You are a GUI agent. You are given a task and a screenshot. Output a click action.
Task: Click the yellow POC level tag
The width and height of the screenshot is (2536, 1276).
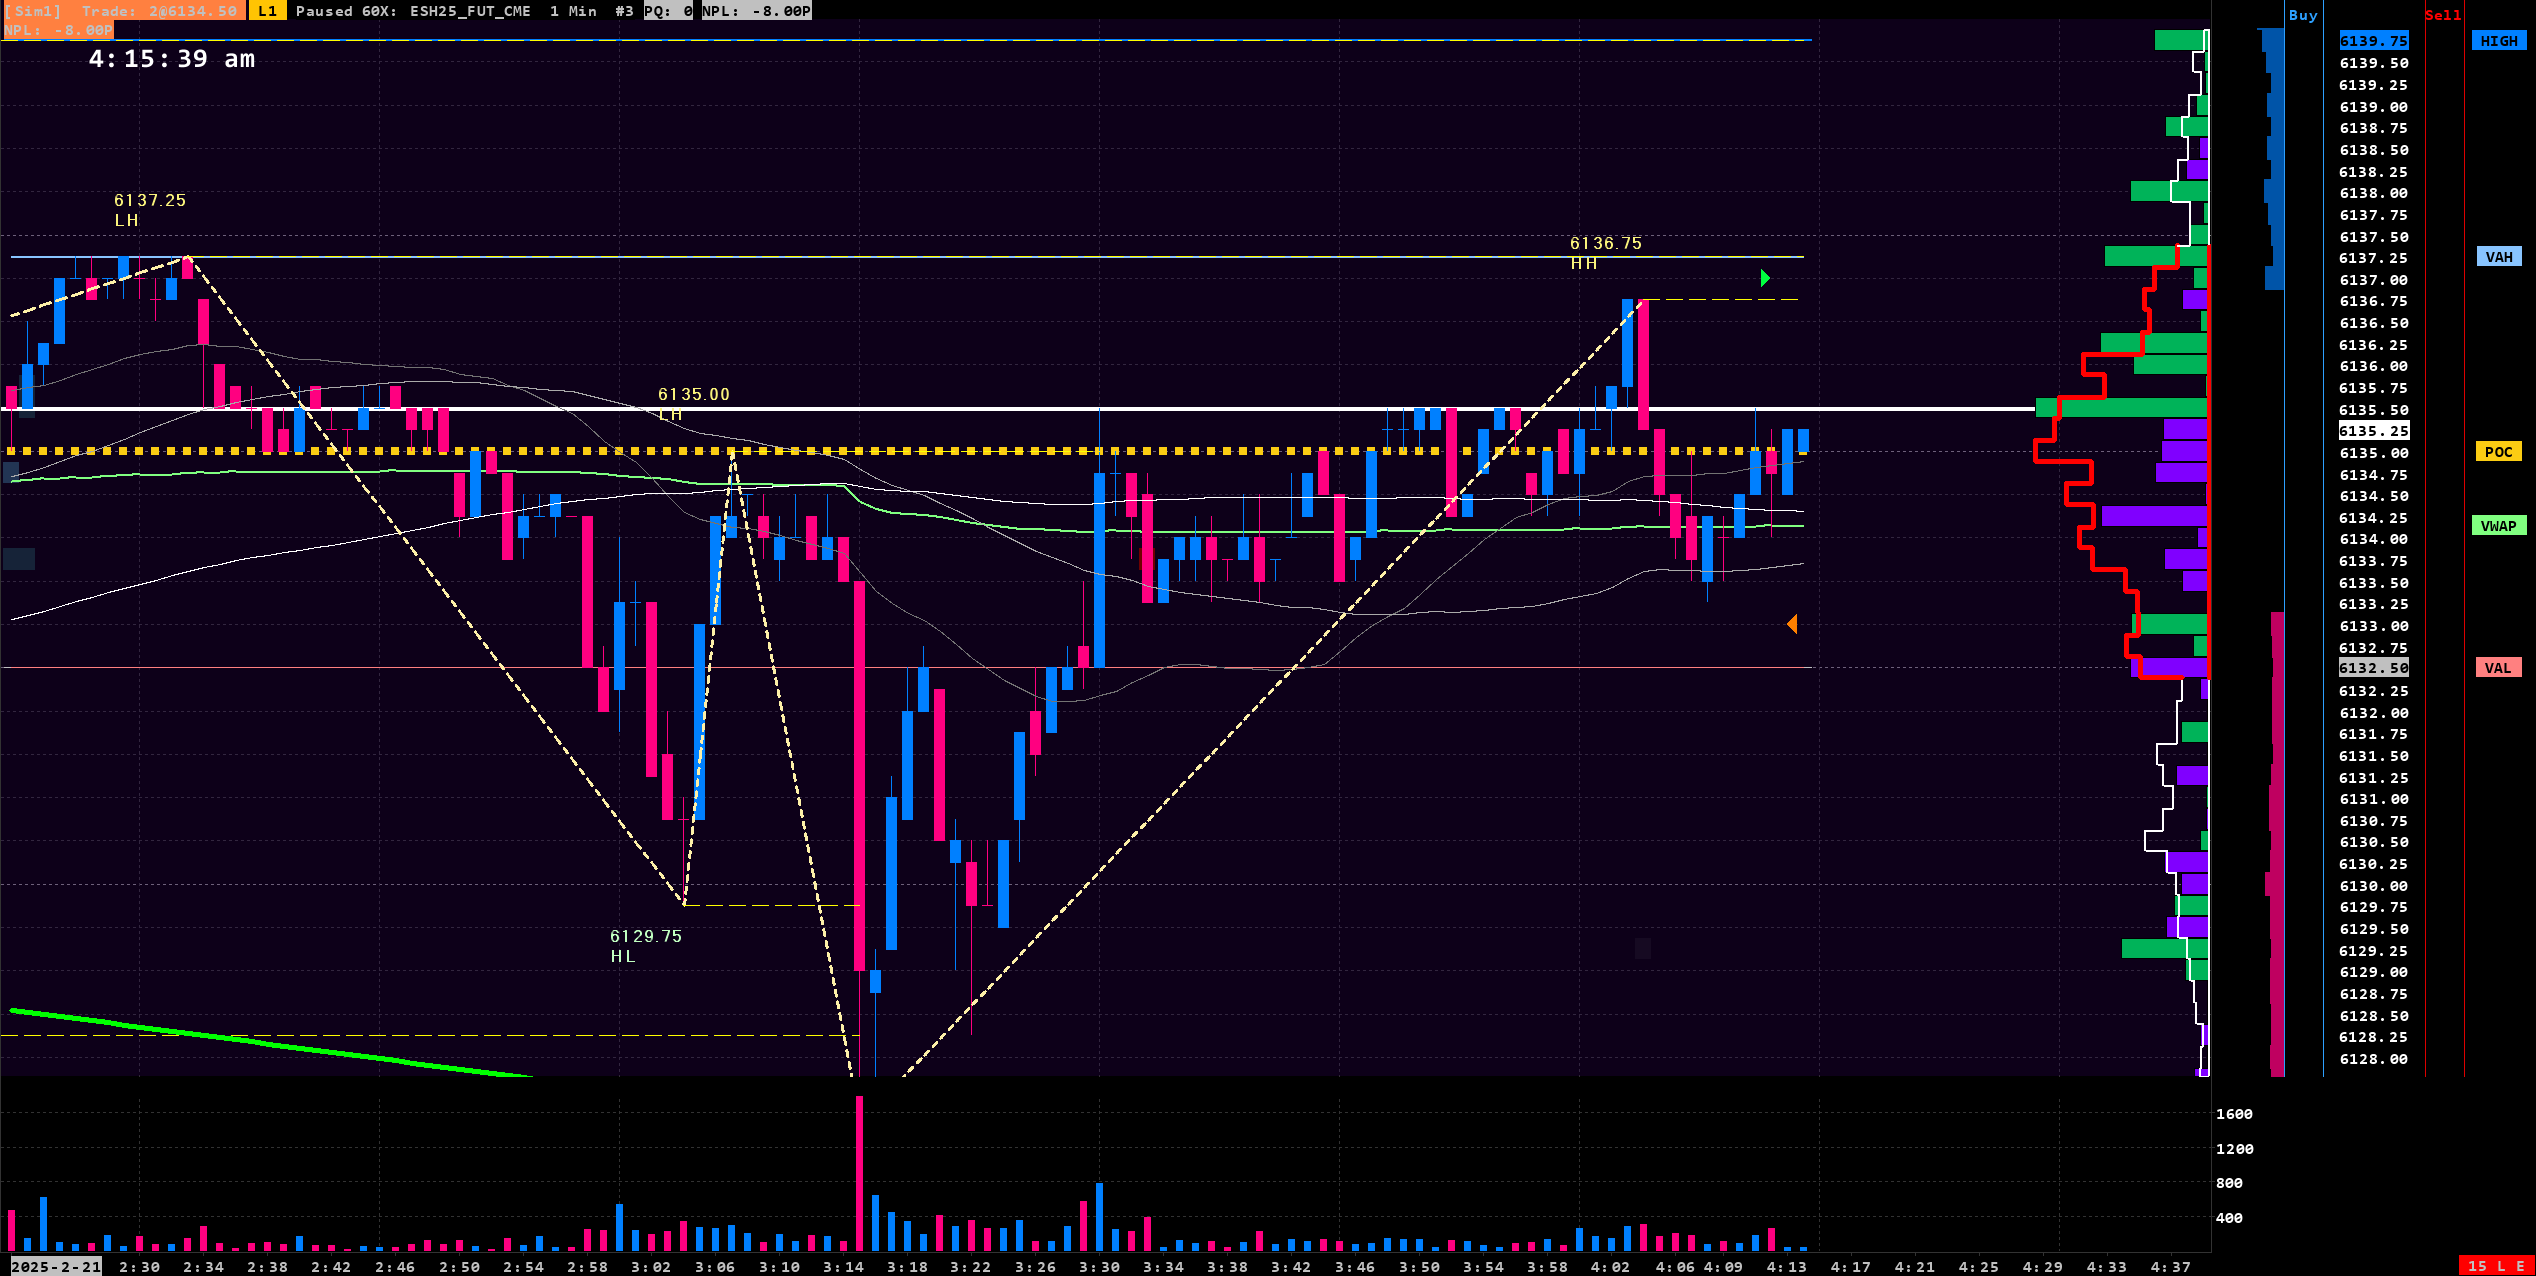point(2498,452)
